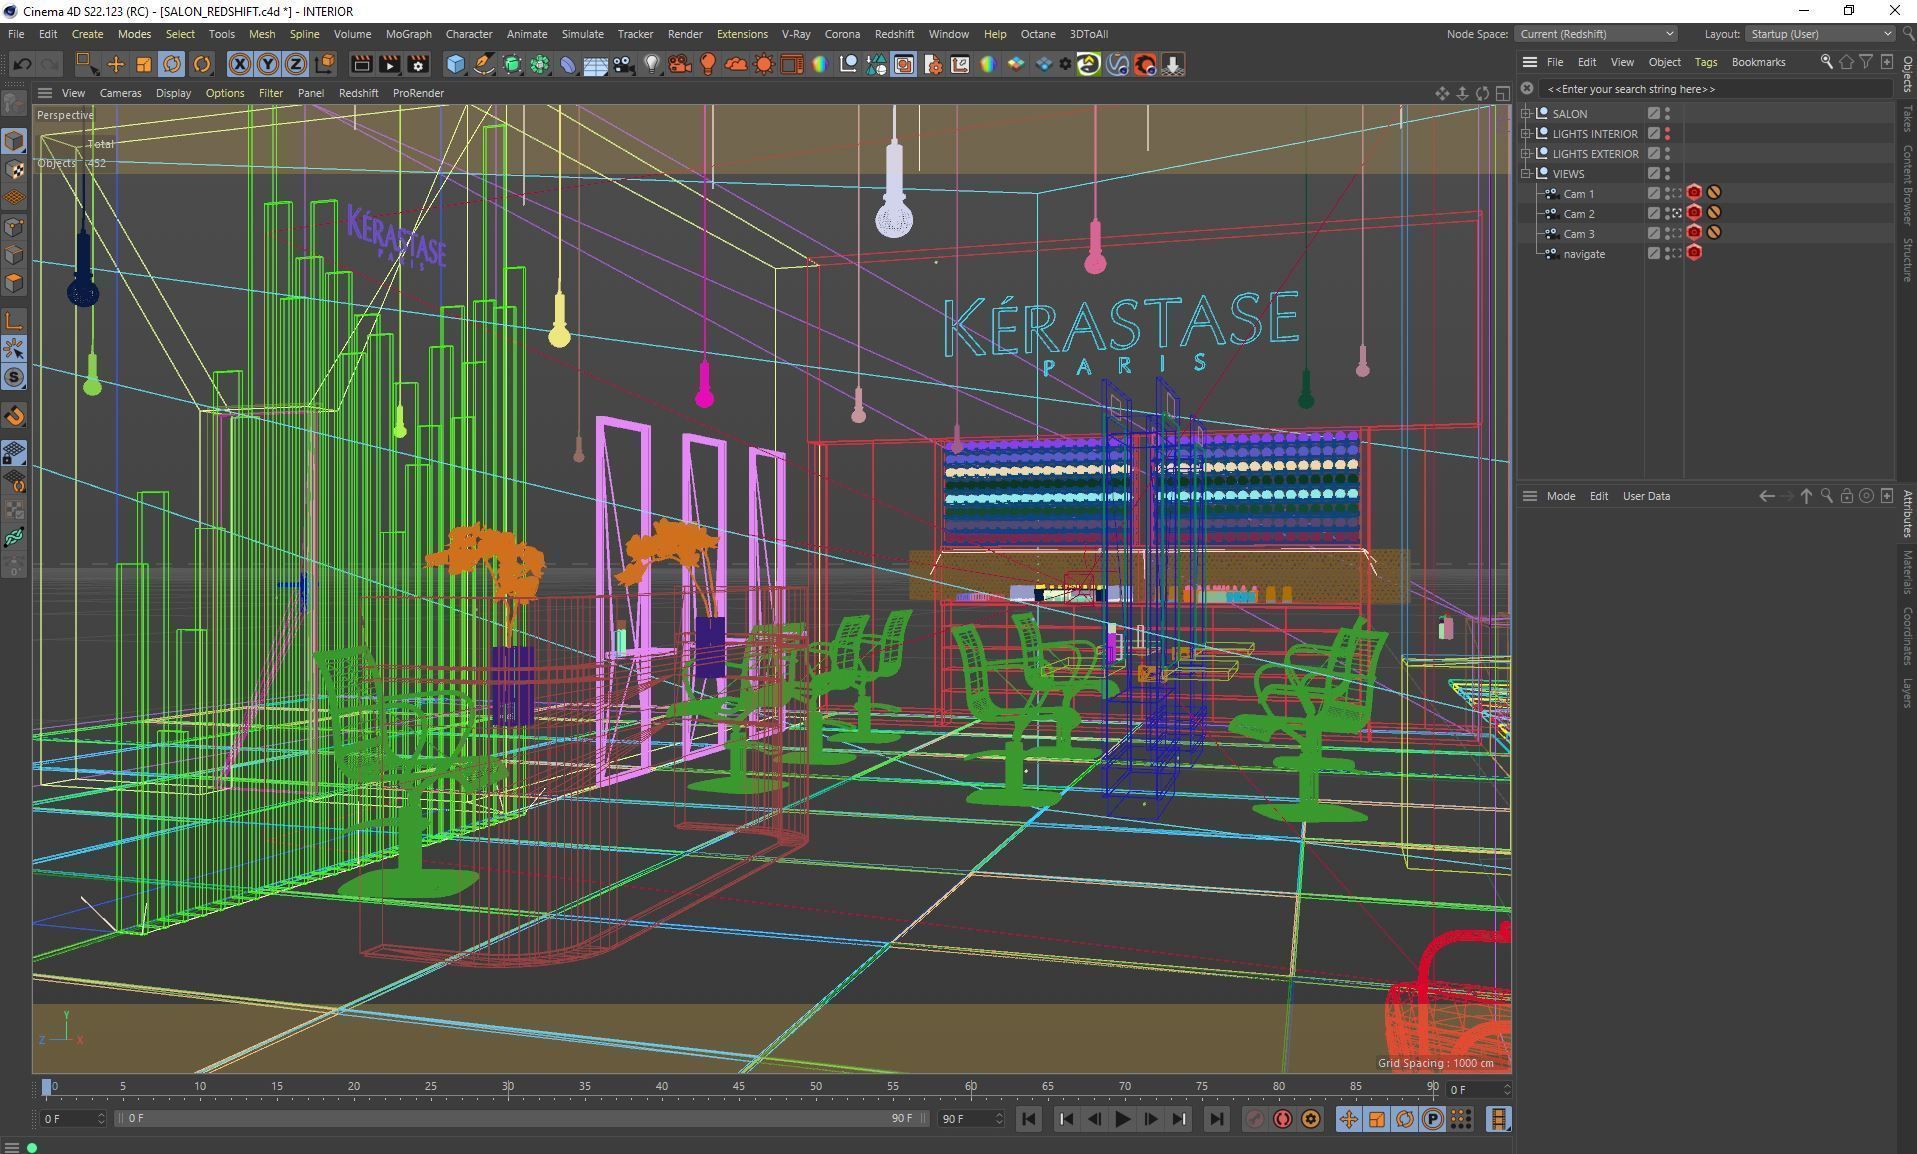
Task: Toggle LIGHTS EXTERIOR visibility dots
Action: tap(1667, 153)
